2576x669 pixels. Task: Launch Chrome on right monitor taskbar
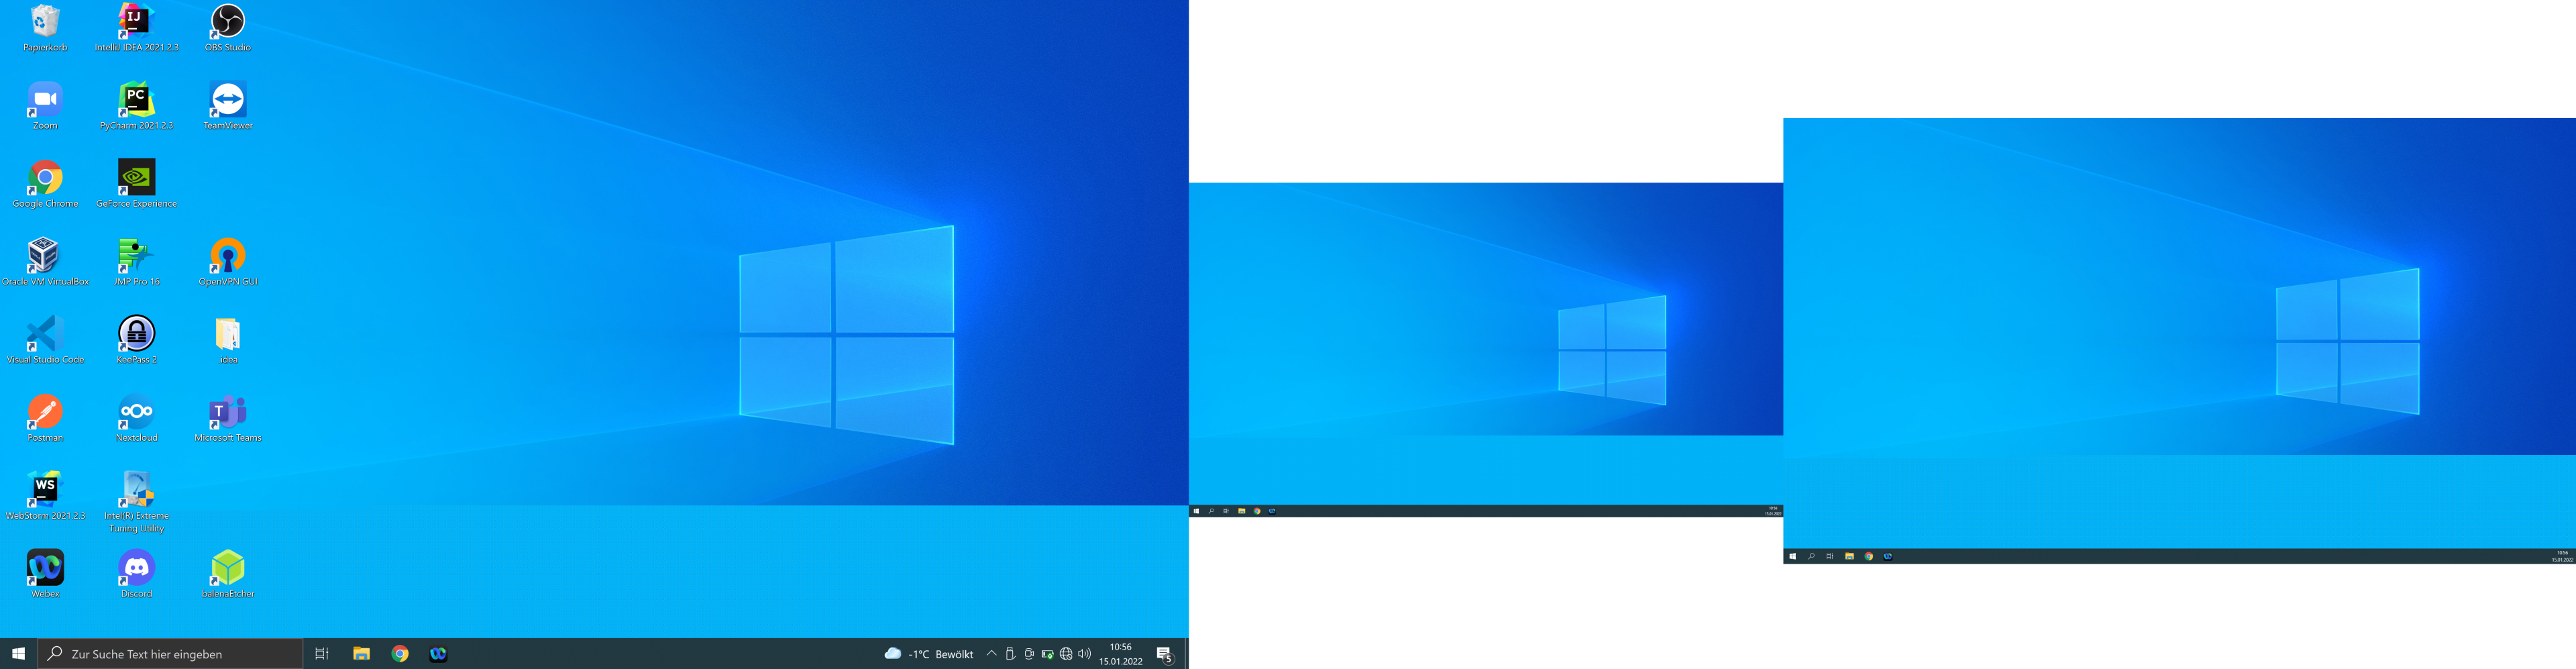coord(1868,556)
